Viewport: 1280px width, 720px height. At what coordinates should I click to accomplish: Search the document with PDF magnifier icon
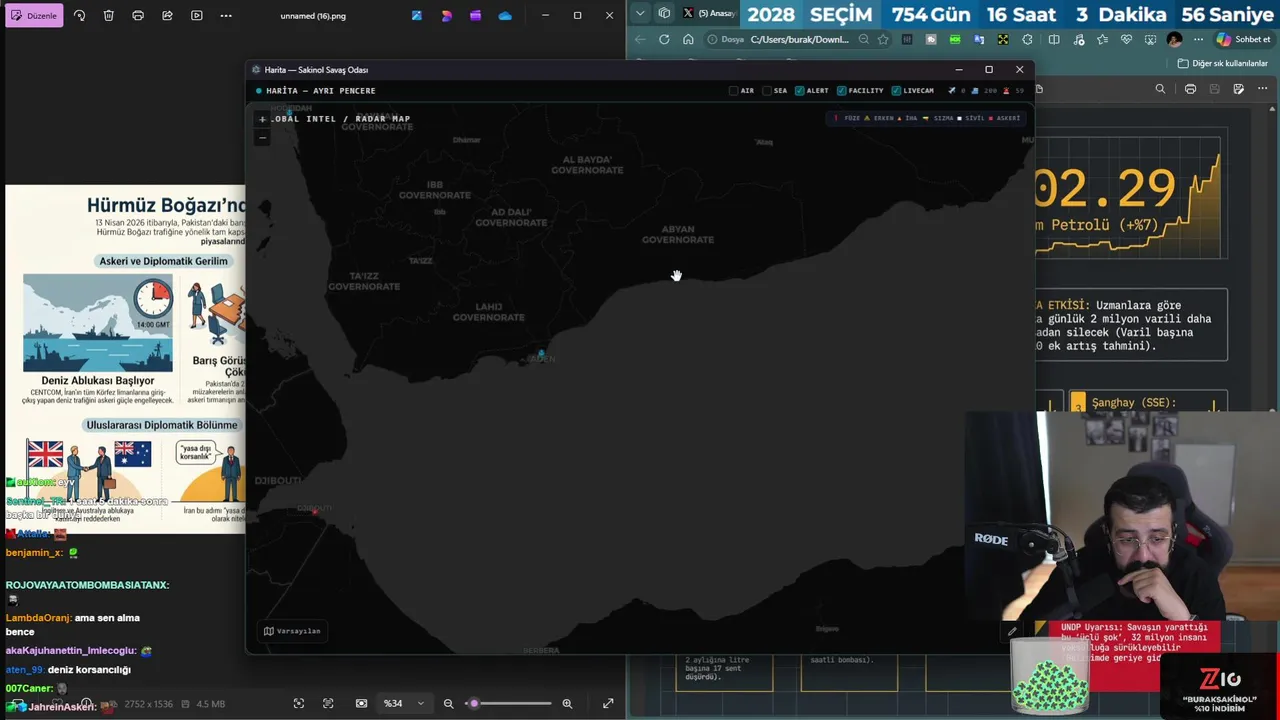[1160, 89]
